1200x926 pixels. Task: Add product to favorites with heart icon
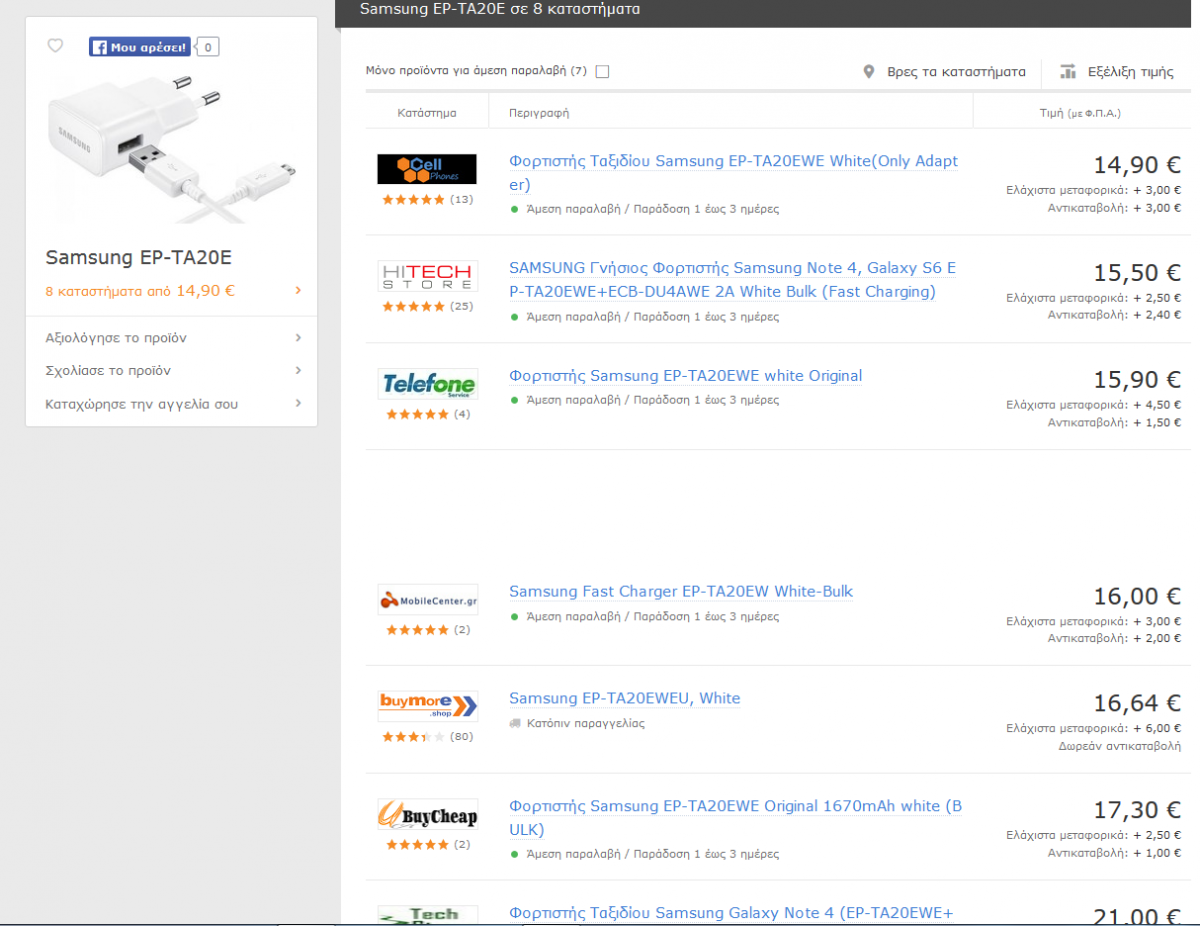55,46
